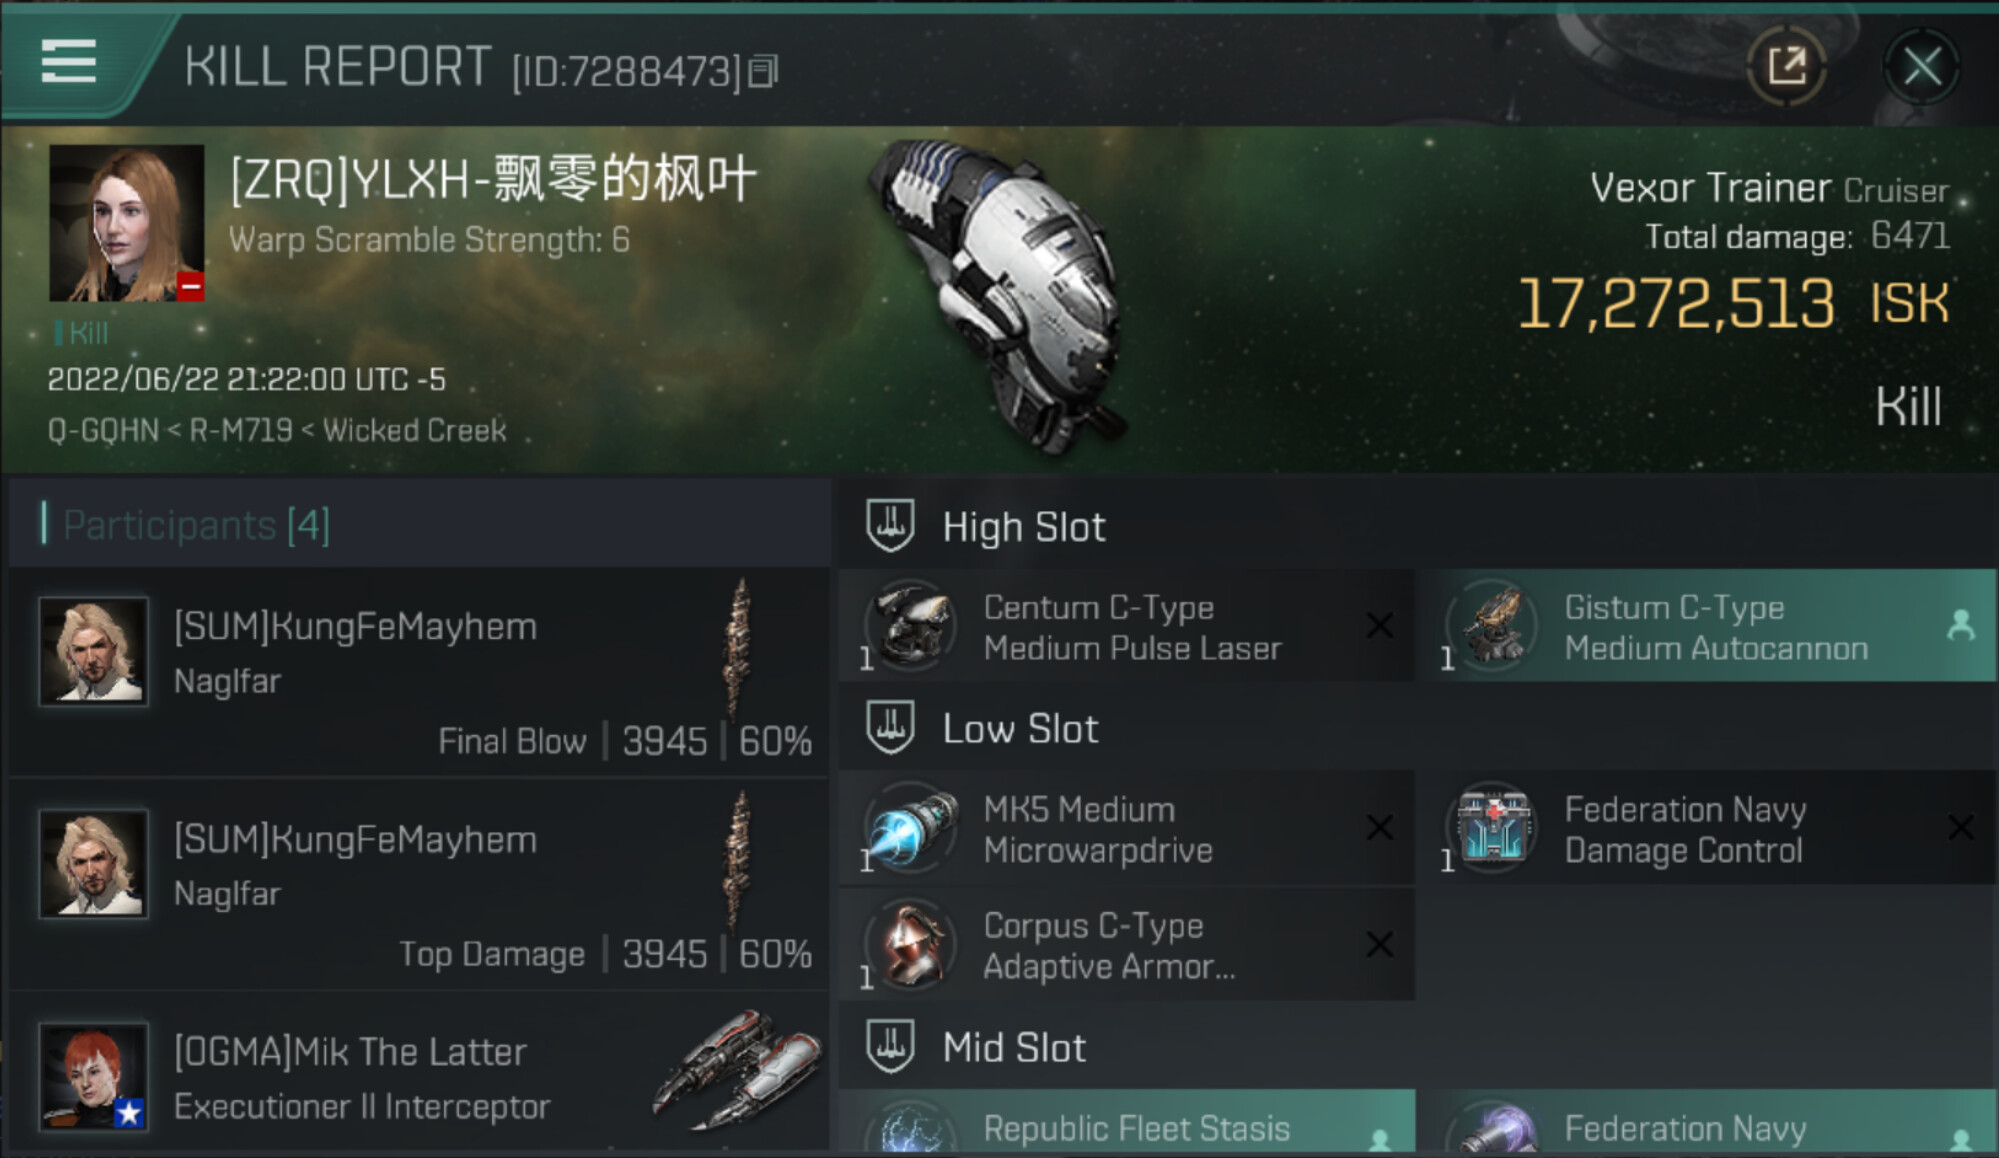Viewport: 1999px width, 1158px height.
Task: Open the Republic Fleet Stasis module entry
Action: tap(1127, 1123)
